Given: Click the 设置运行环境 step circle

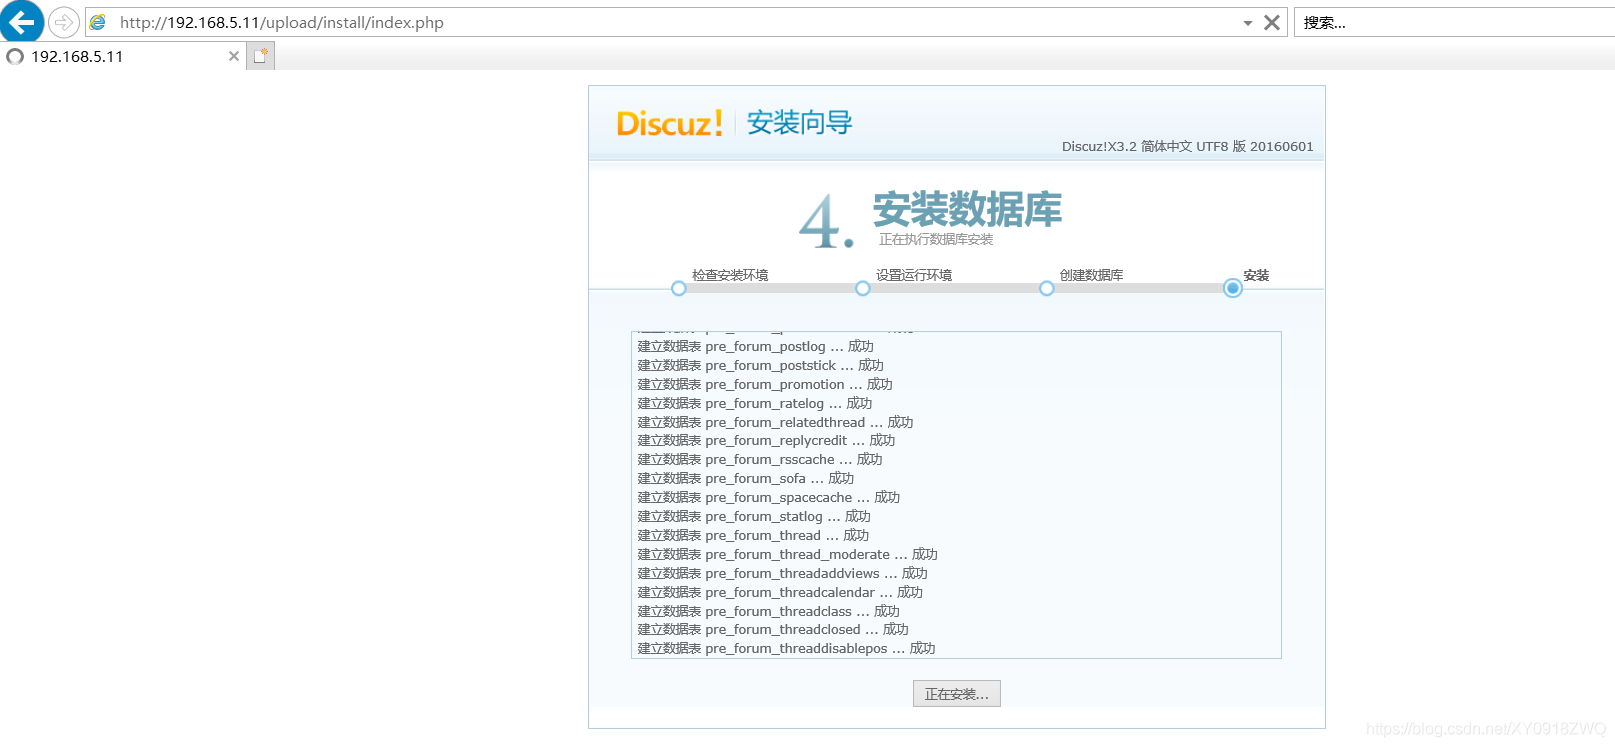Looking at the screenshot, I should (x=863, y=288).
